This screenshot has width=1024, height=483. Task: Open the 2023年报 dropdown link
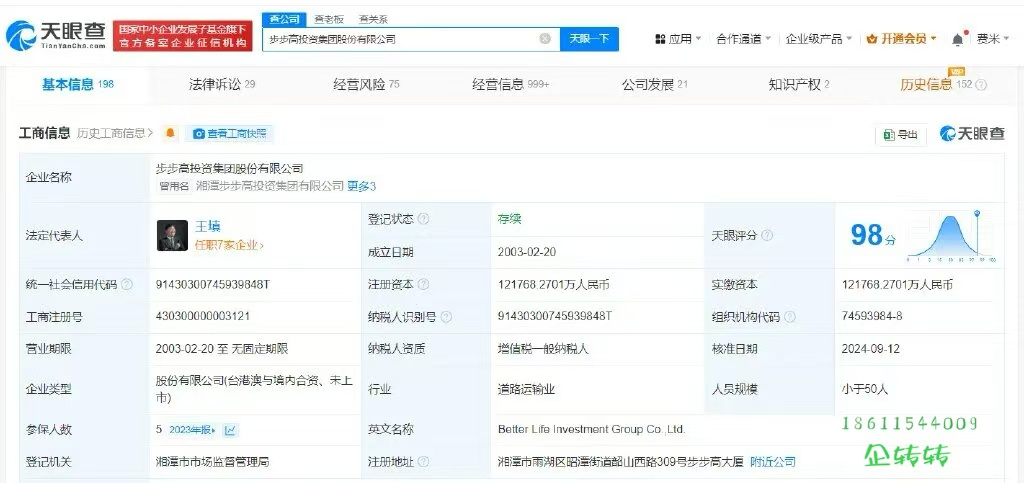(192, 430)
